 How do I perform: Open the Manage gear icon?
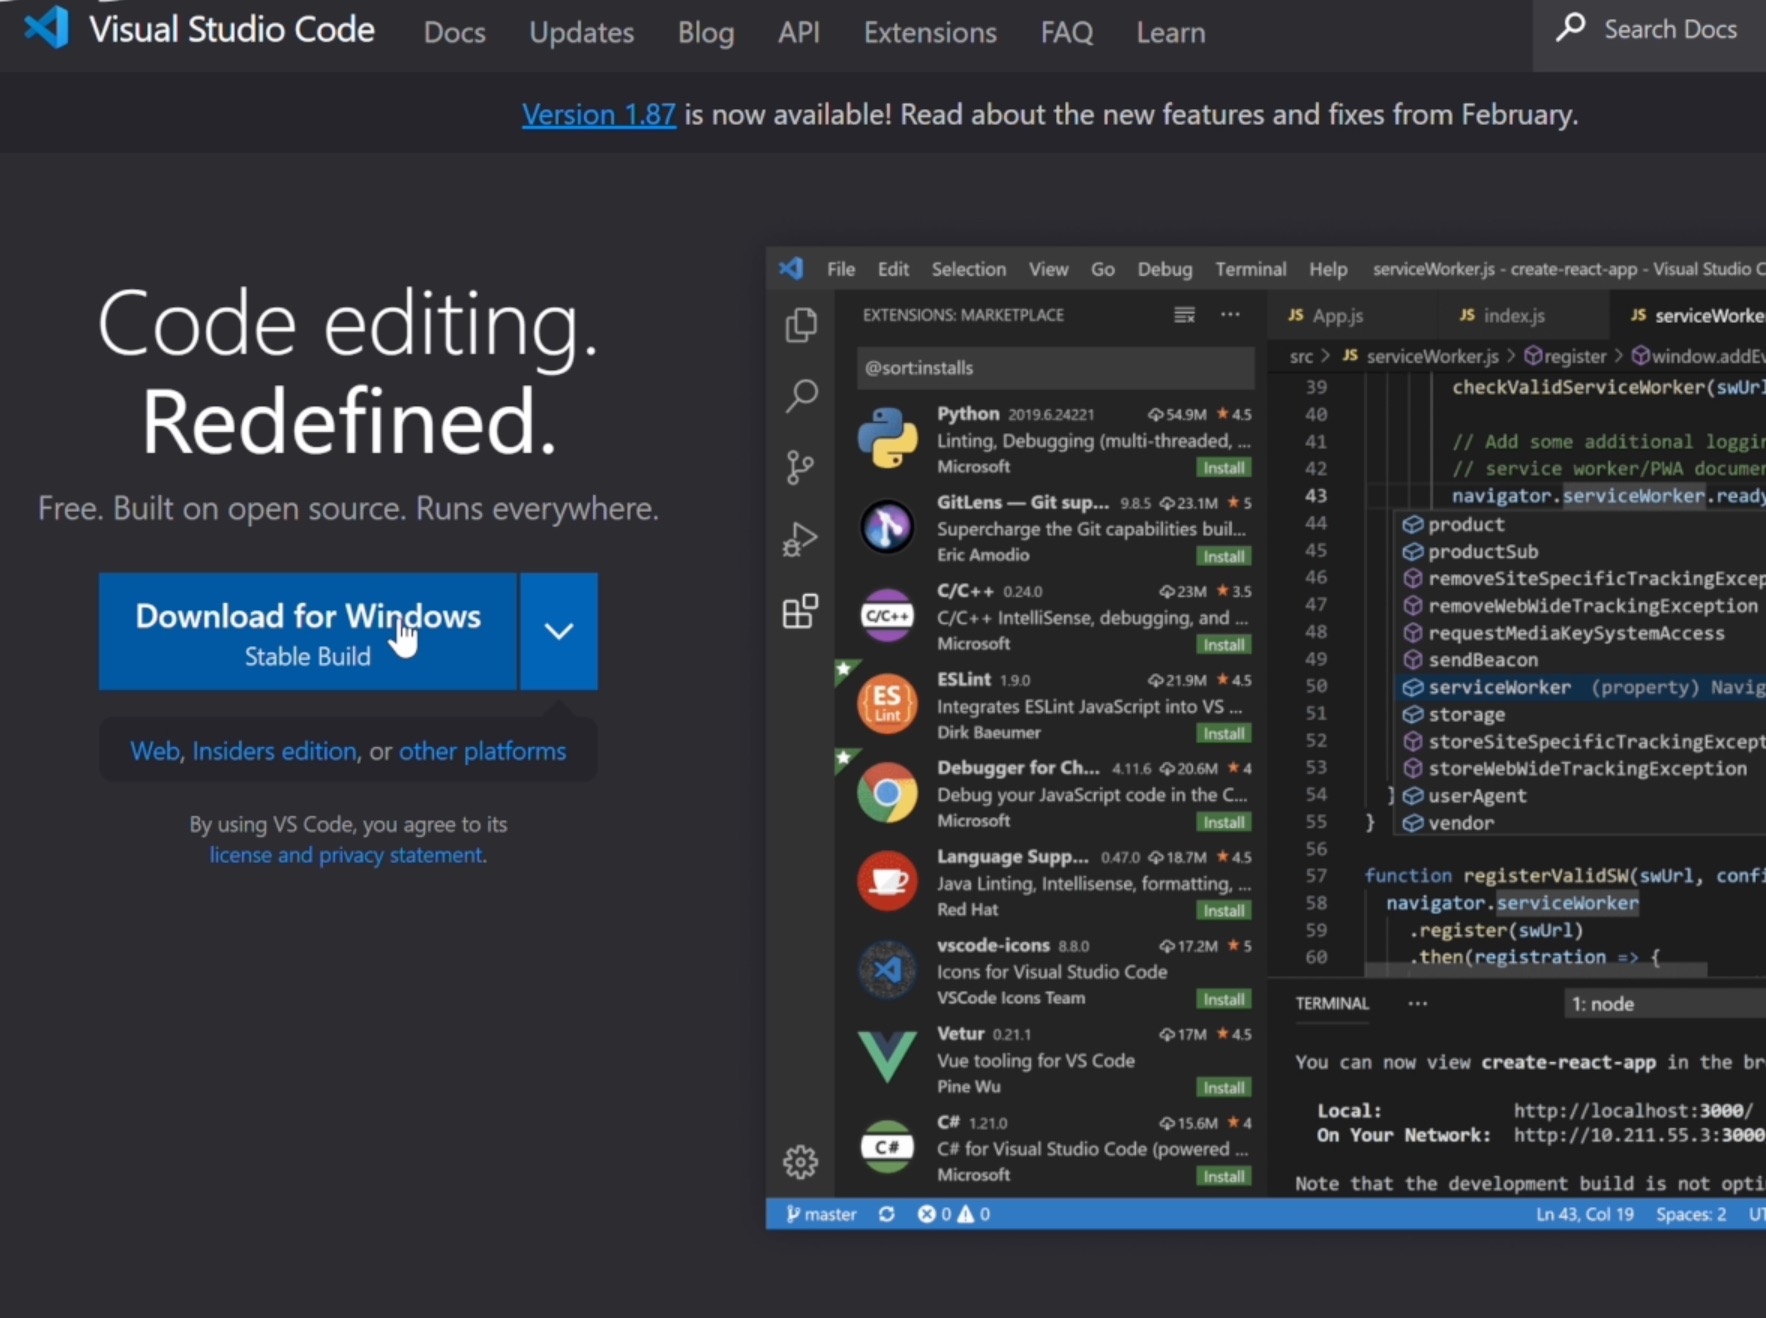800,1162
